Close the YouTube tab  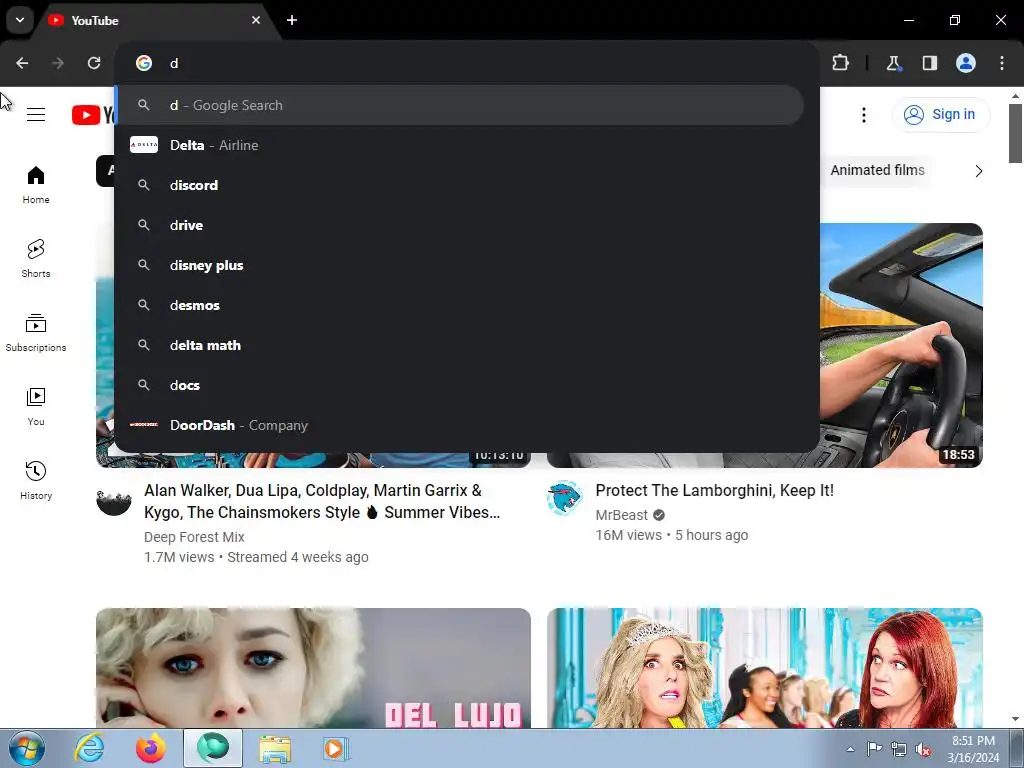pos(256,20)
